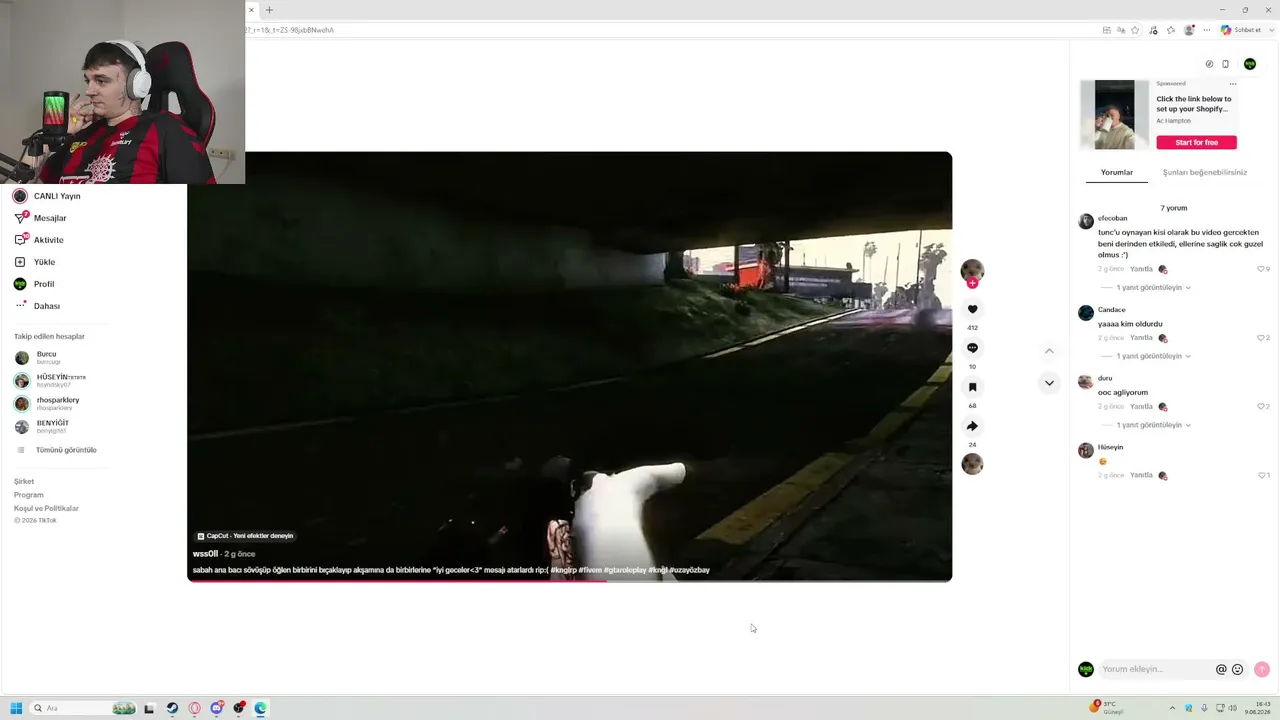Open the sponsored ad thumbnail
This screenshot has height=720, width=1280.
pyautogui.click(x=1114, y=115)
